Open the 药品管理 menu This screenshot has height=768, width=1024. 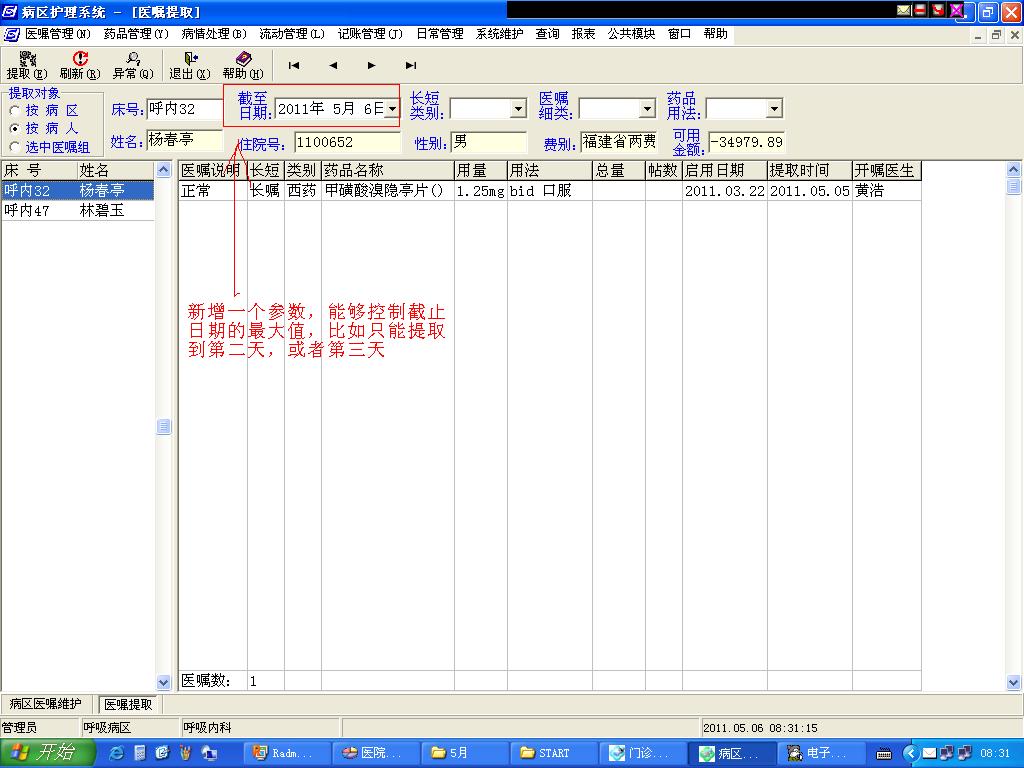tap(136, 34)
